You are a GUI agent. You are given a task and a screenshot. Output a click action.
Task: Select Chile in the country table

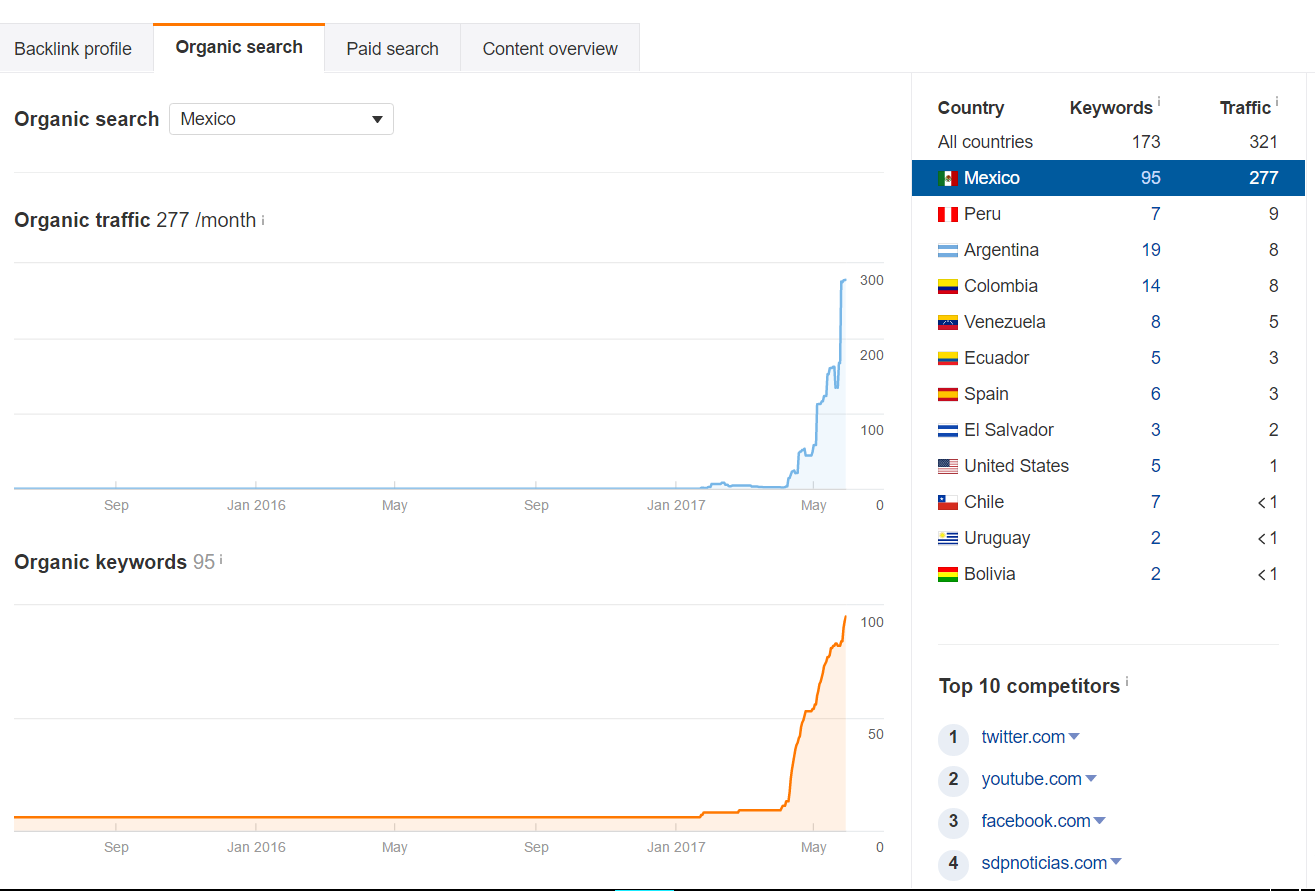click(x=1108, y=502)
